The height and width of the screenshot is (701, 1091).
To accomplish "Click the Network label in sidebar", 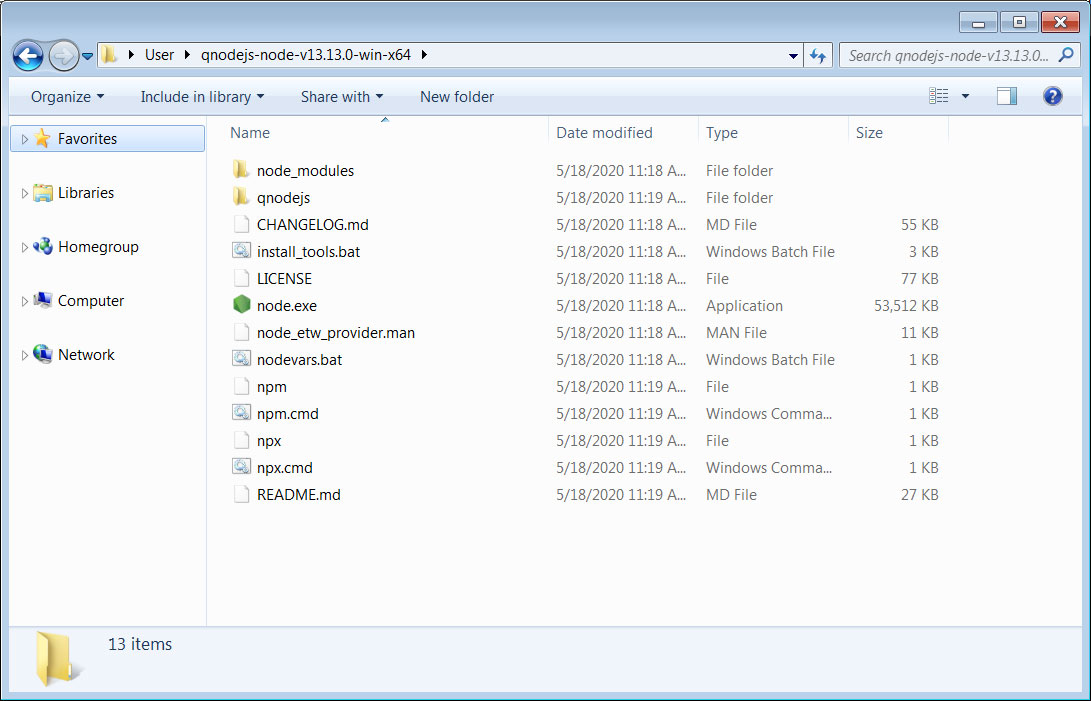I will pos(86,355).
